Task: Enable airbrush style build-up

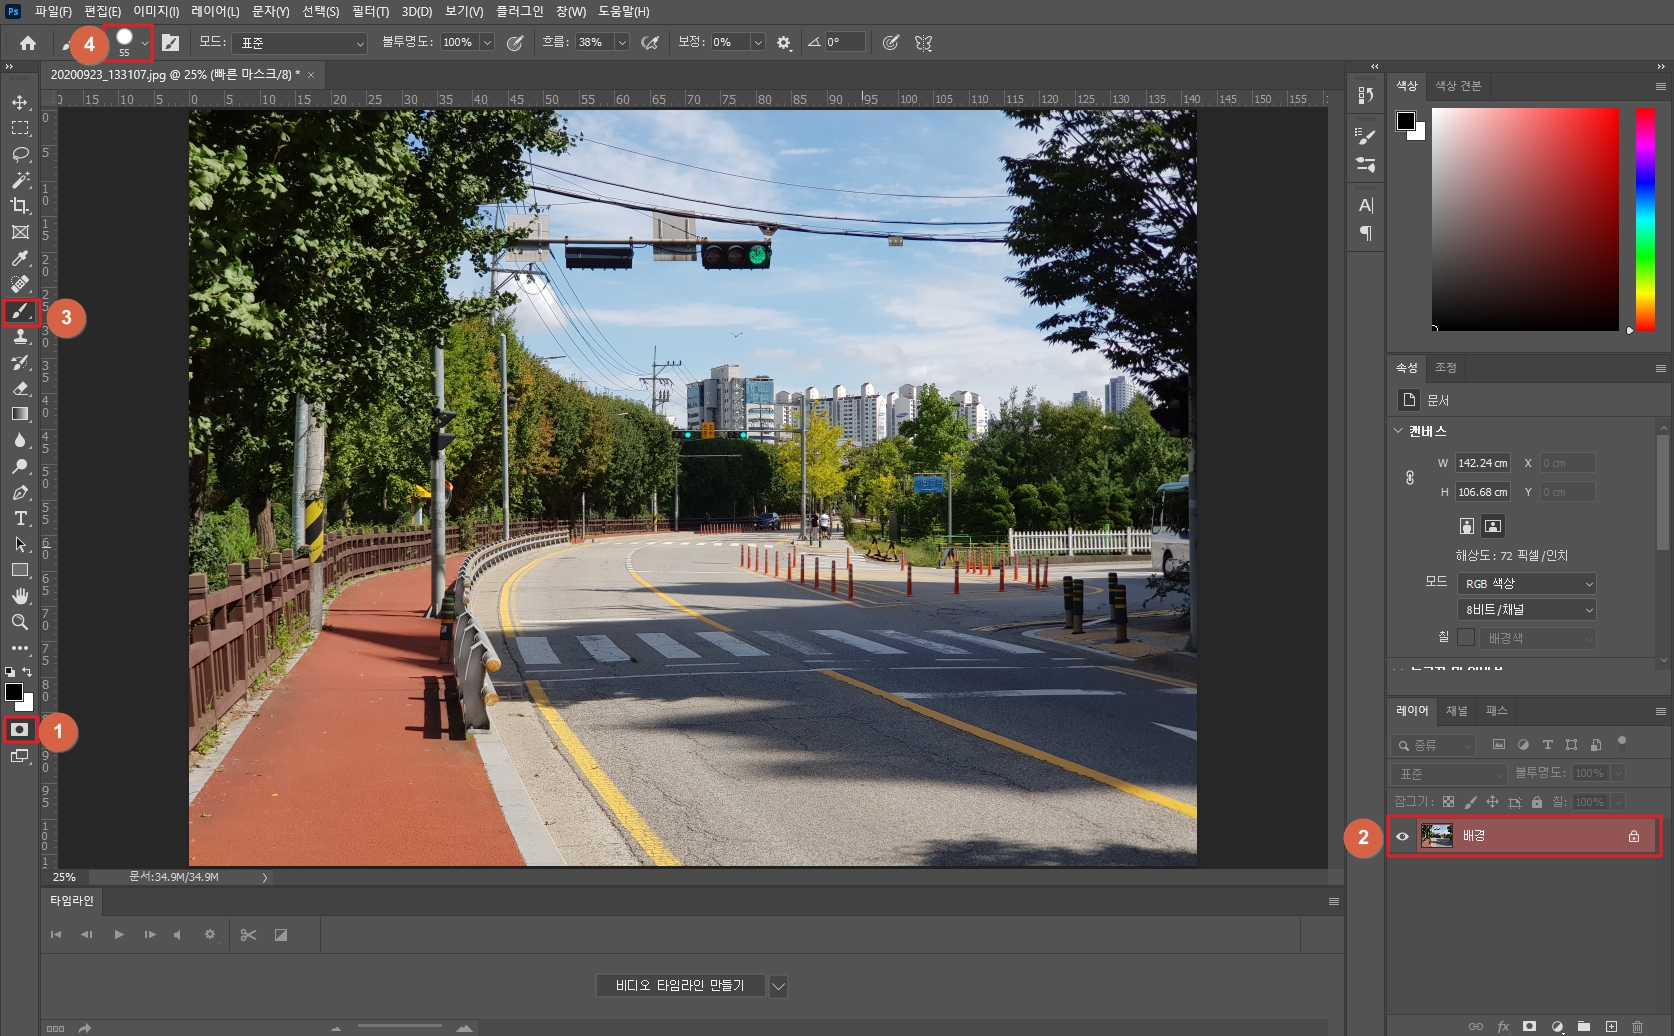Action: (x=650, y=43)
